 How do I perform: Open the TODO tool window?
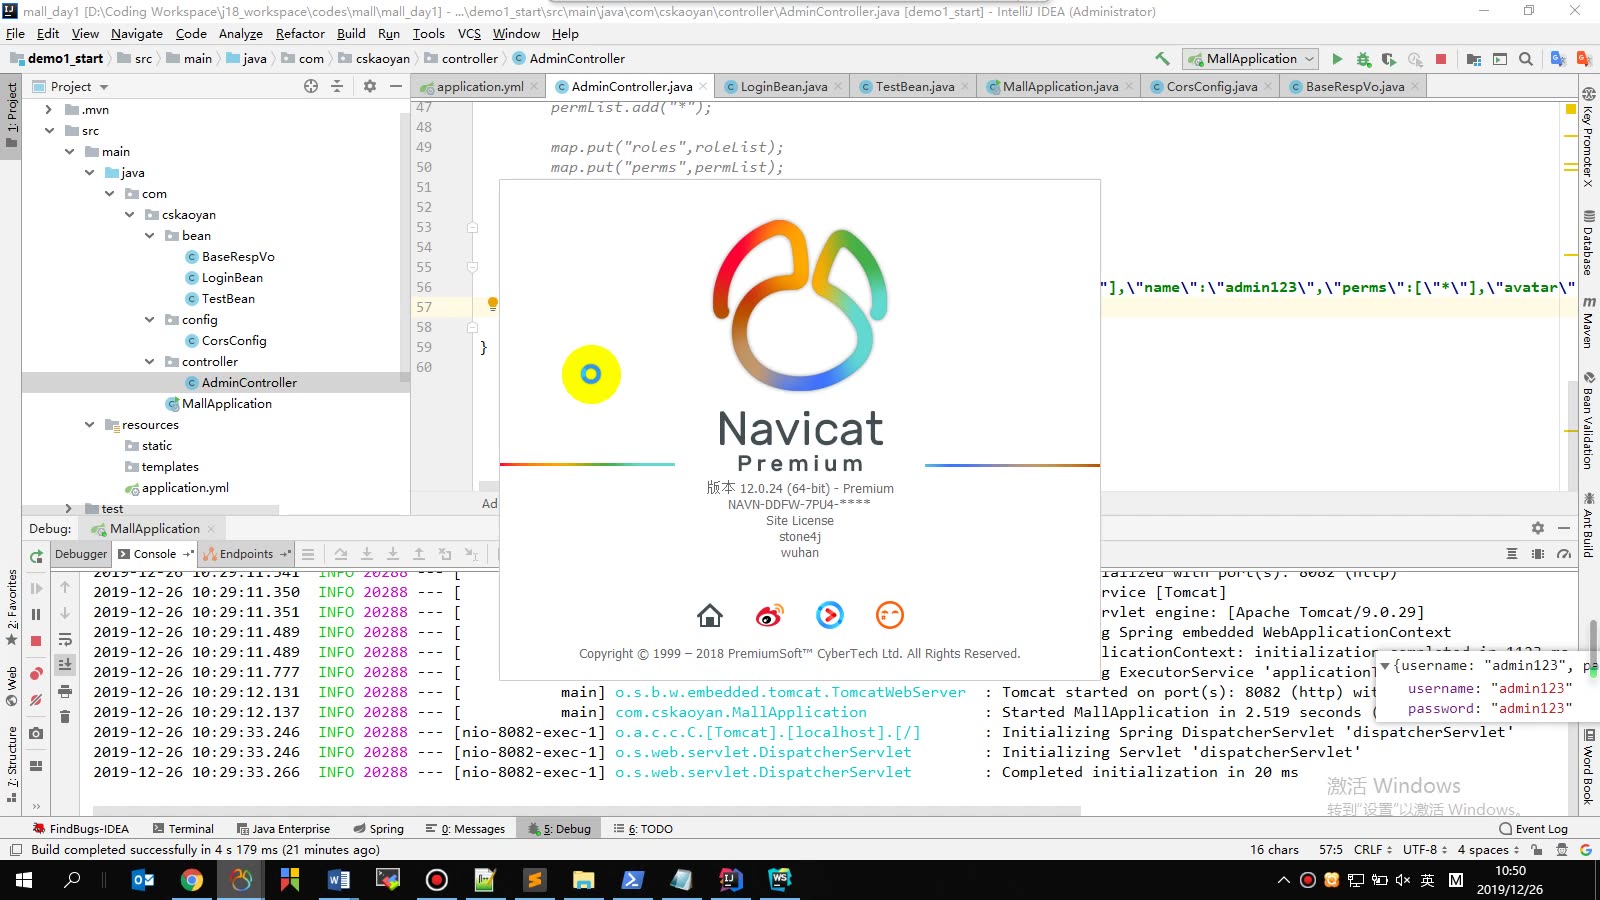643,829
